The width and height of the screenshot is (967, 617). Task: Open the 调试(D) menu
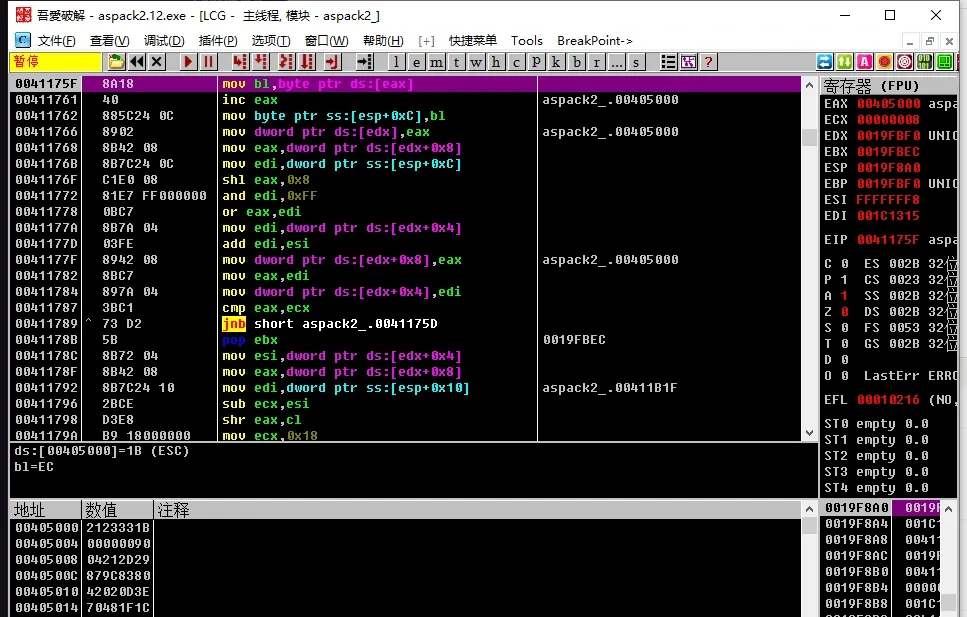(164, 41)
